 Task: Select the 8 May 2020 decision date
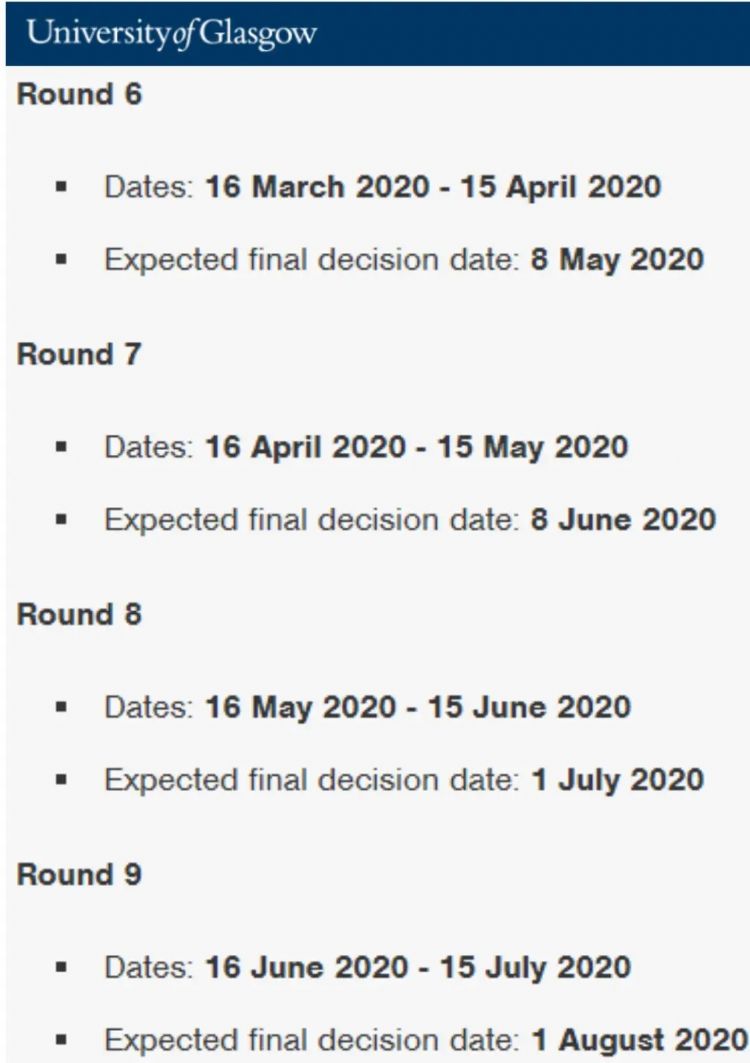[x=617, y=260]
